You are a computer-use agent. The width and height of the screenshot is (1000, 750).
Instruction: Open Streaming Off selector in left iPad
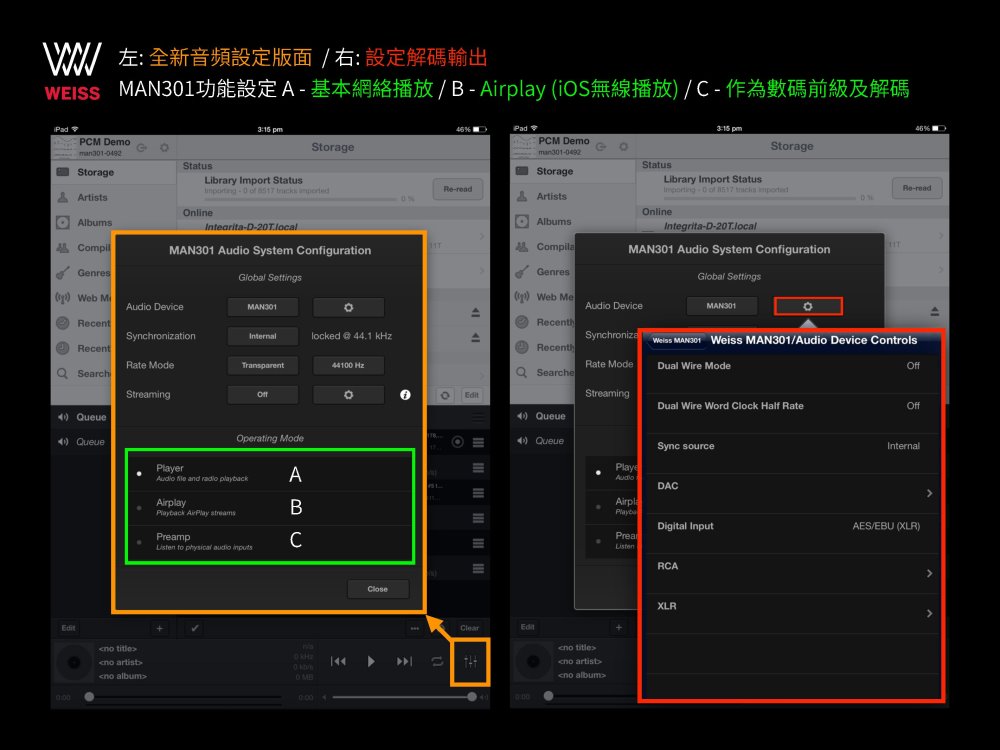(263, 395)
